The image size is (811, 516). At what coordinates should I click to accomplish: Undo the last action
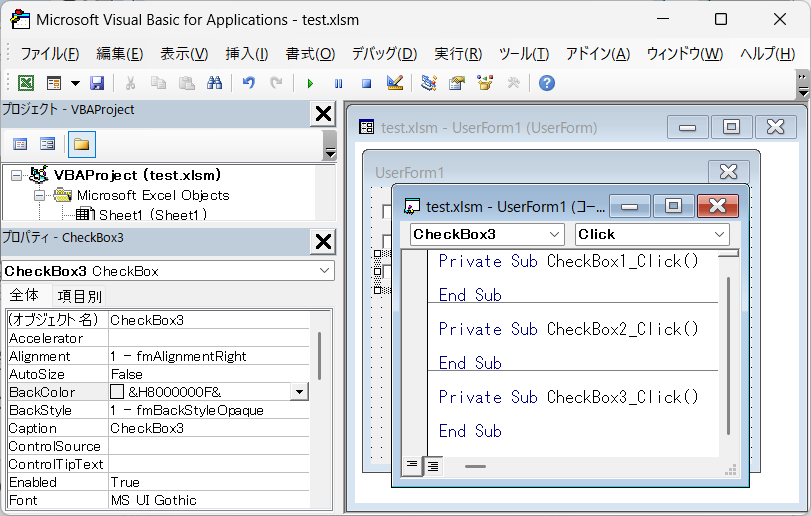(x=249, y=83)
